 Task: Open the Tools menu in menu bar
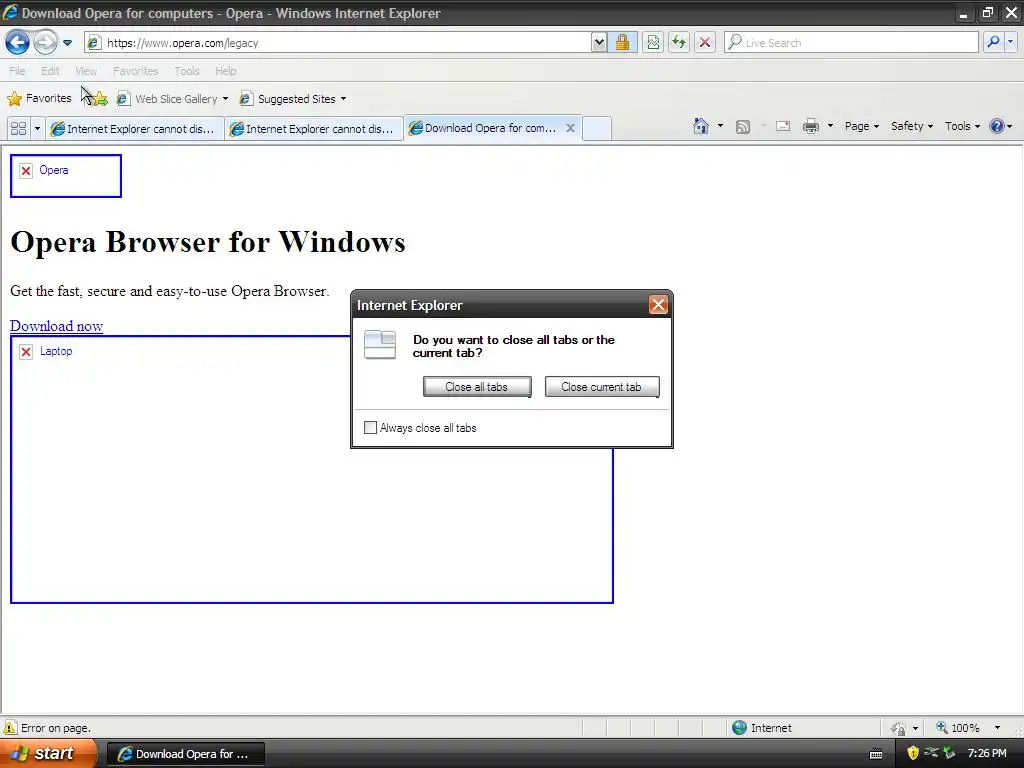[187, 71]
